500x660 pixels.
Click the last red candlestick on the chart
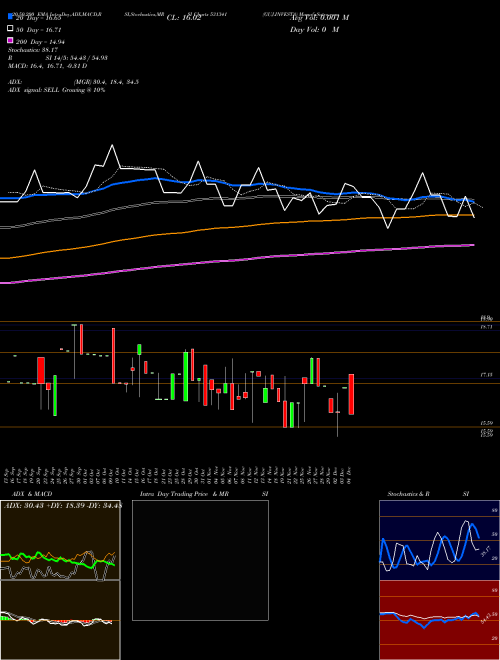(x=351, y=394)
